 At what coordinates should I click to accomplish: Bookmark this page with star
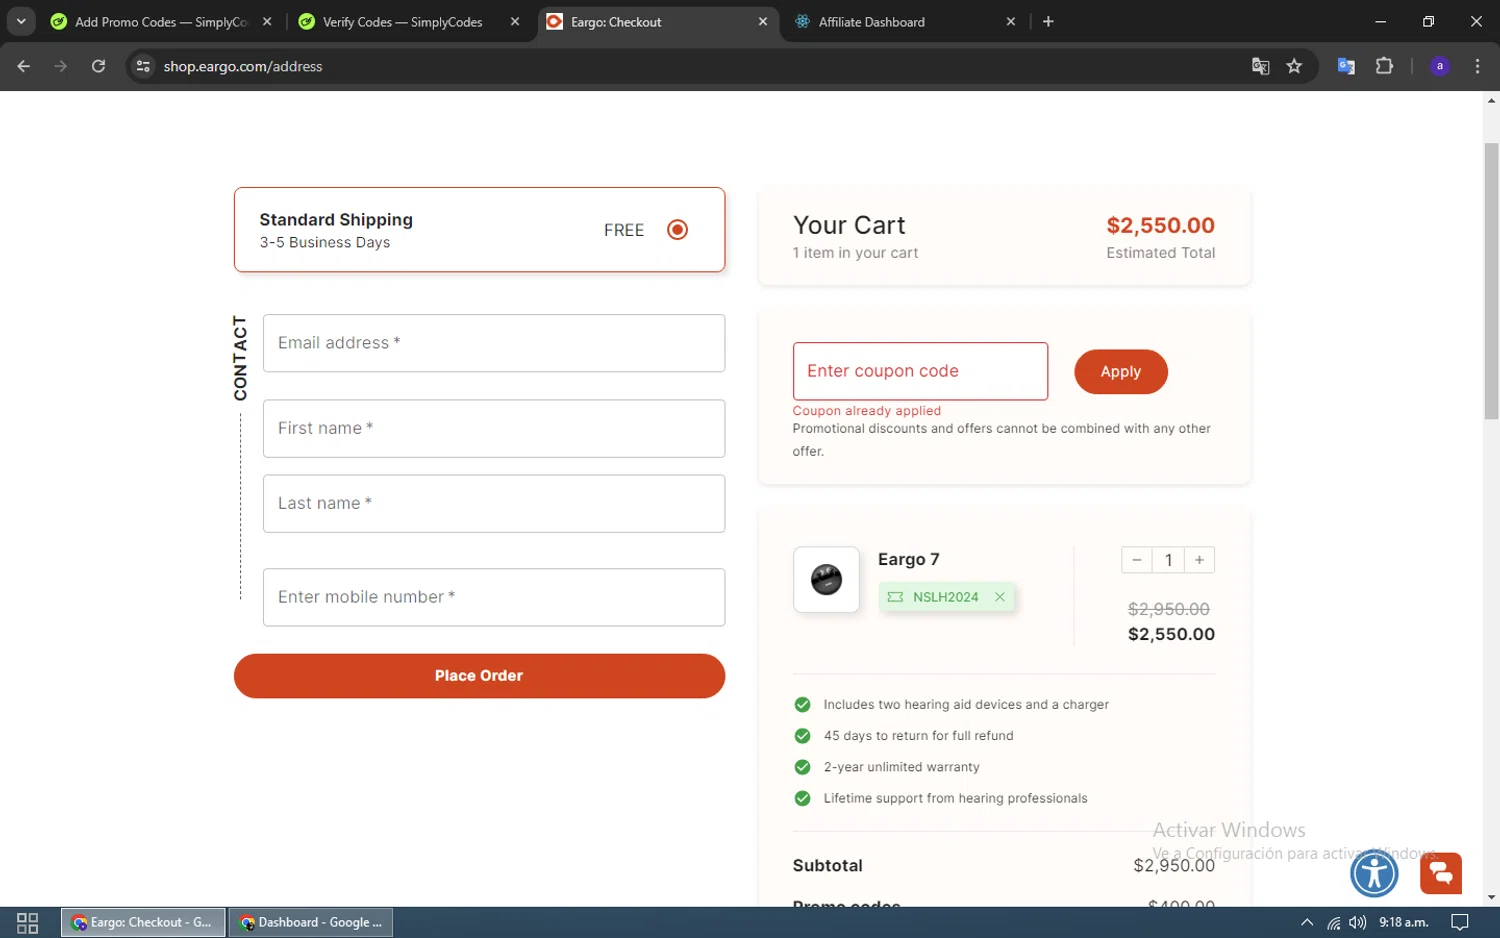click(x=1294, y=66)
